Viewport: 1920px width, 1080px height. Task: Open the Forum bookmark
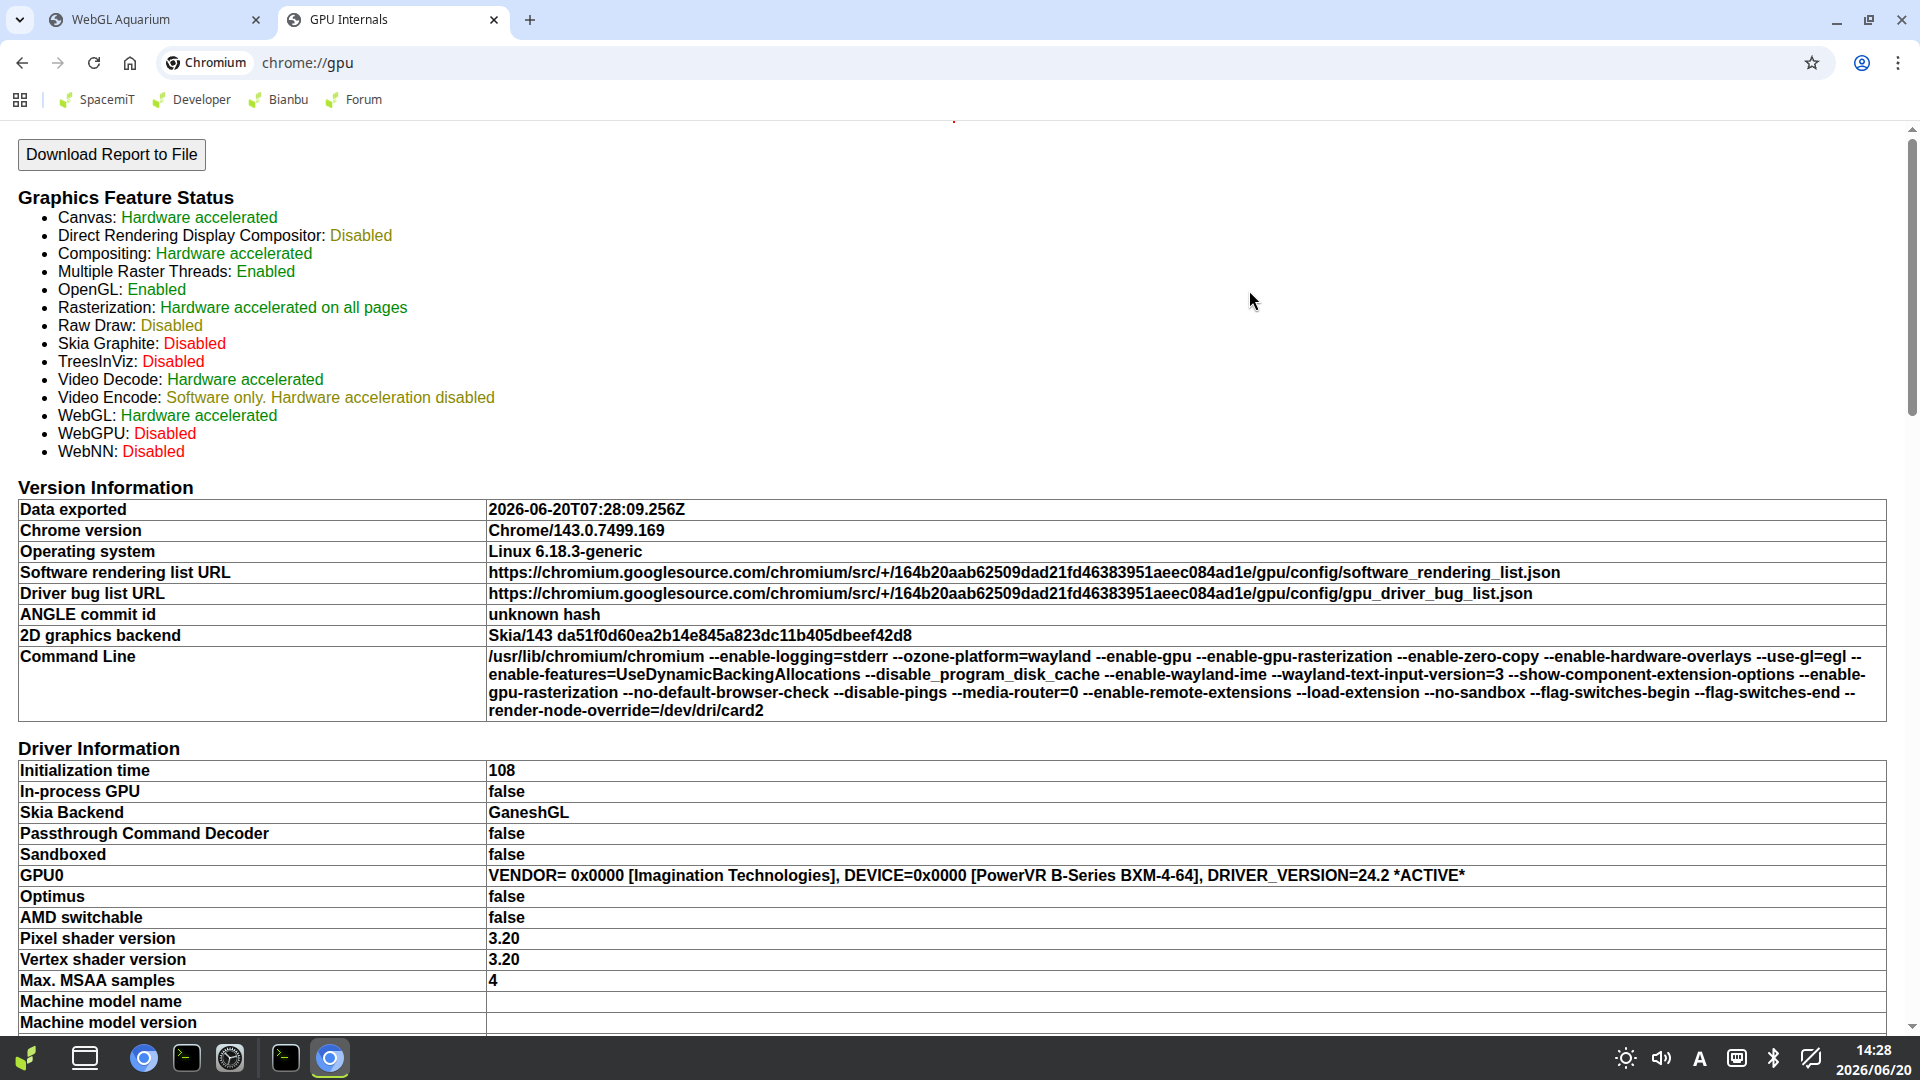[x=353, y=100]
